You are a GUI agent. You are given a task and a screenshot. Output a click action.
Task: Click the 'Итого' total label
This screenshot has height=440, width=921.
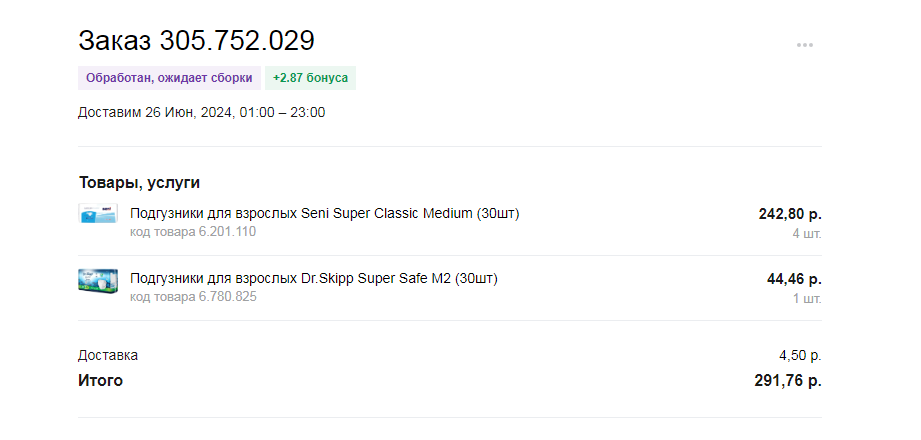100,380
